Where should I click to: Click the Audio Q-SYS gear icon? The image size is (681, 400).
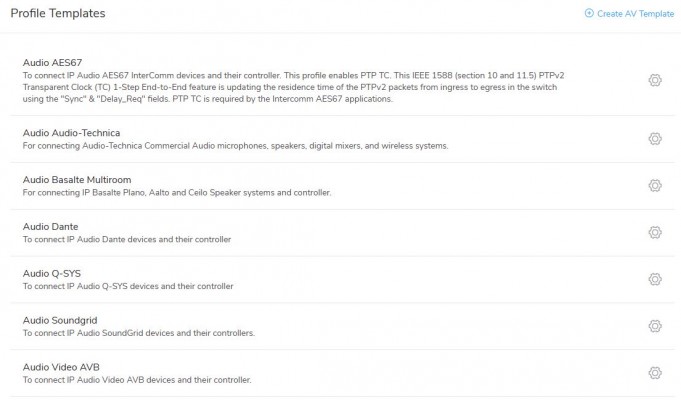pos(655,279)
